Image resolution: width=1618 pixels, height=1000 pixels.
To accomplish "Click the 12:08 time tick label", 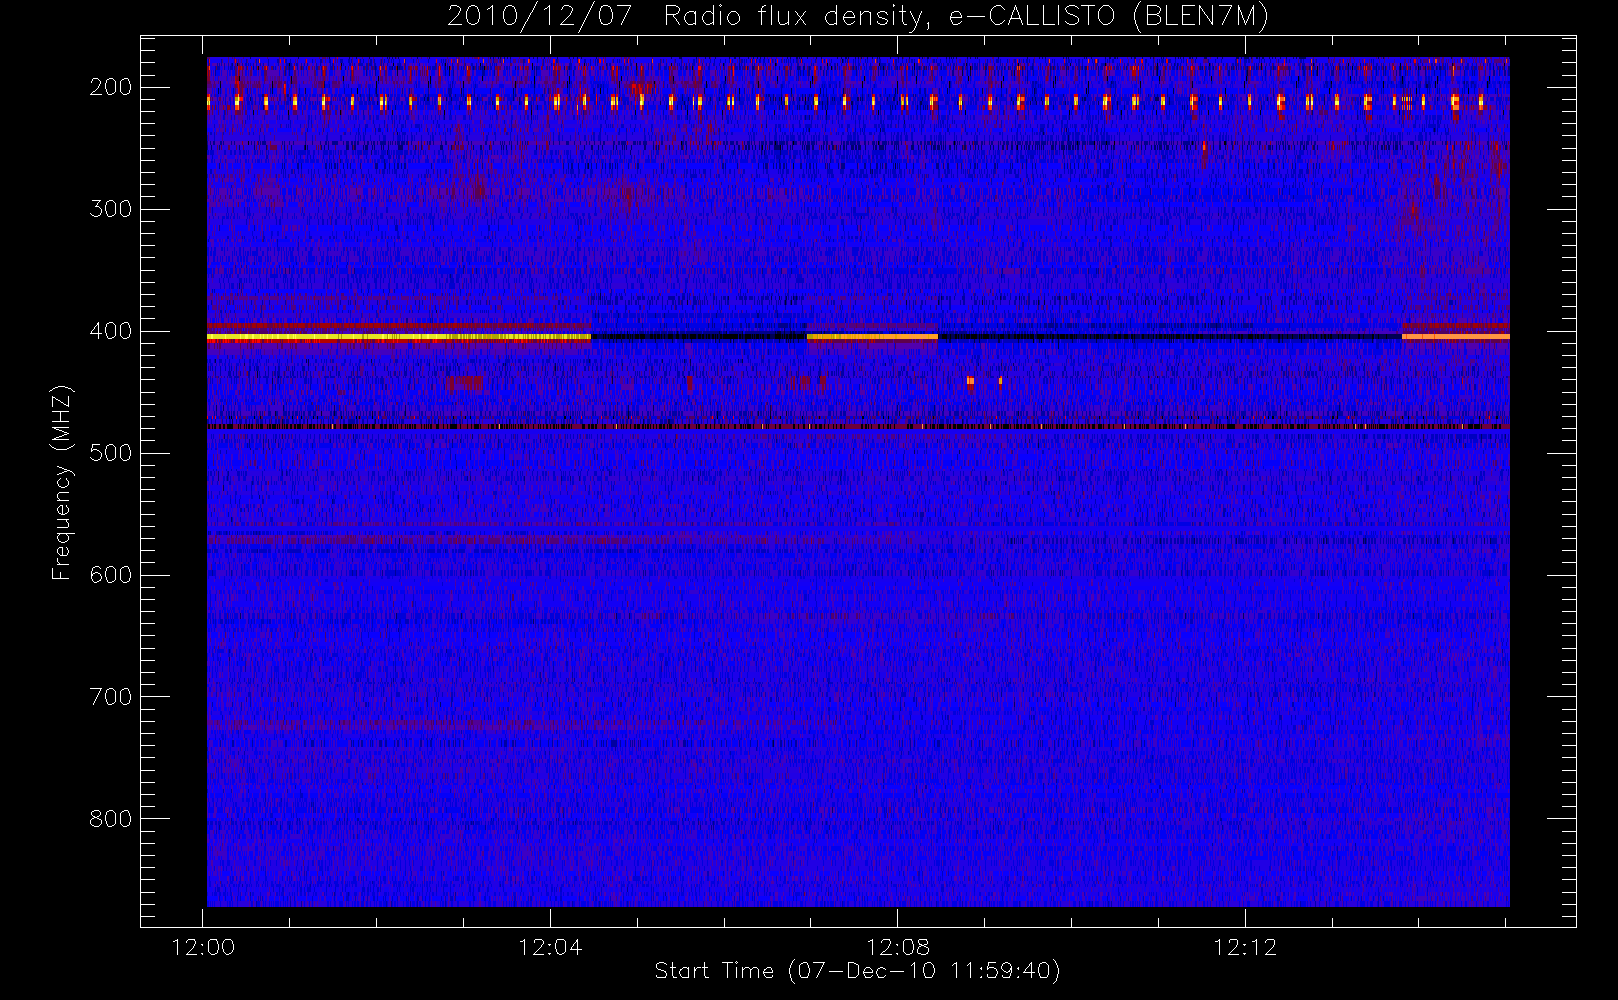I will (x=898, y=947).
